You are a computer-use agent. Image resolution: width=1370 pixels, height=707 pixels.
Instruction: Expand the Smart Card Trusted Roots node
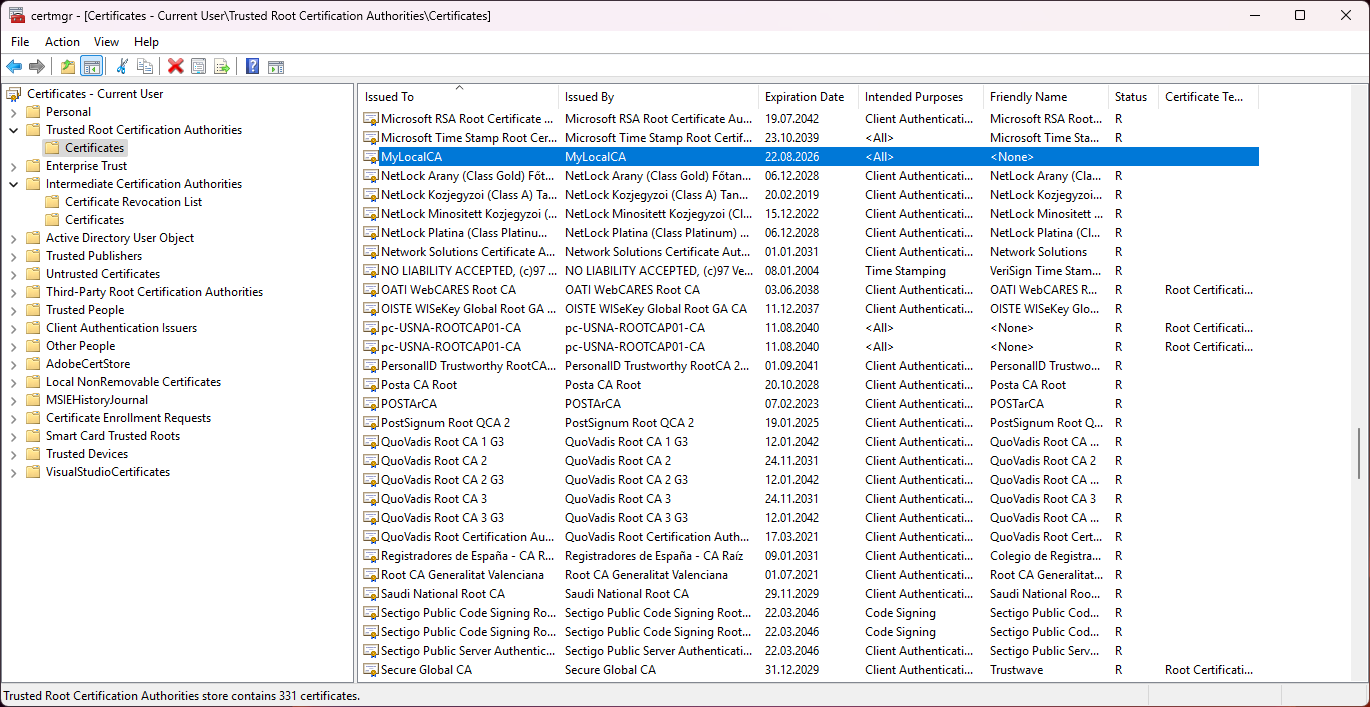point(14,436)
